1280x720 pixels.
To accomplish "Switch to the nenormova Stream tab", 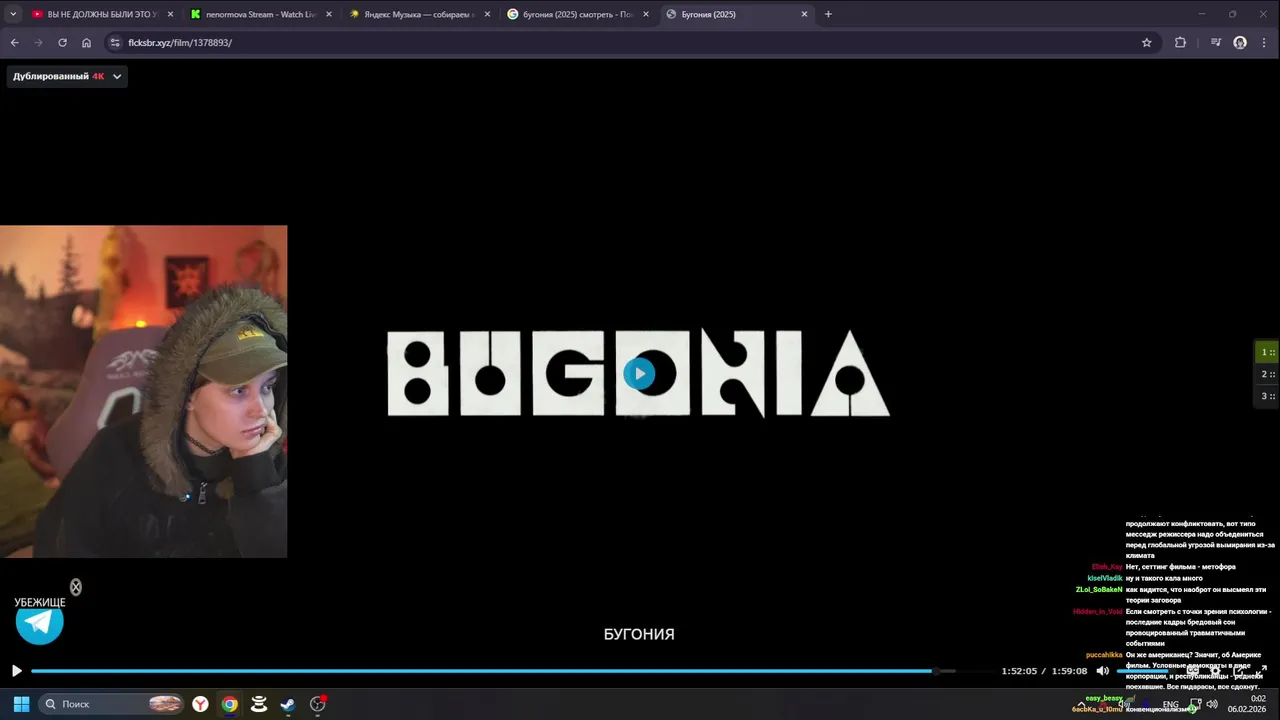I will [260, 14].
